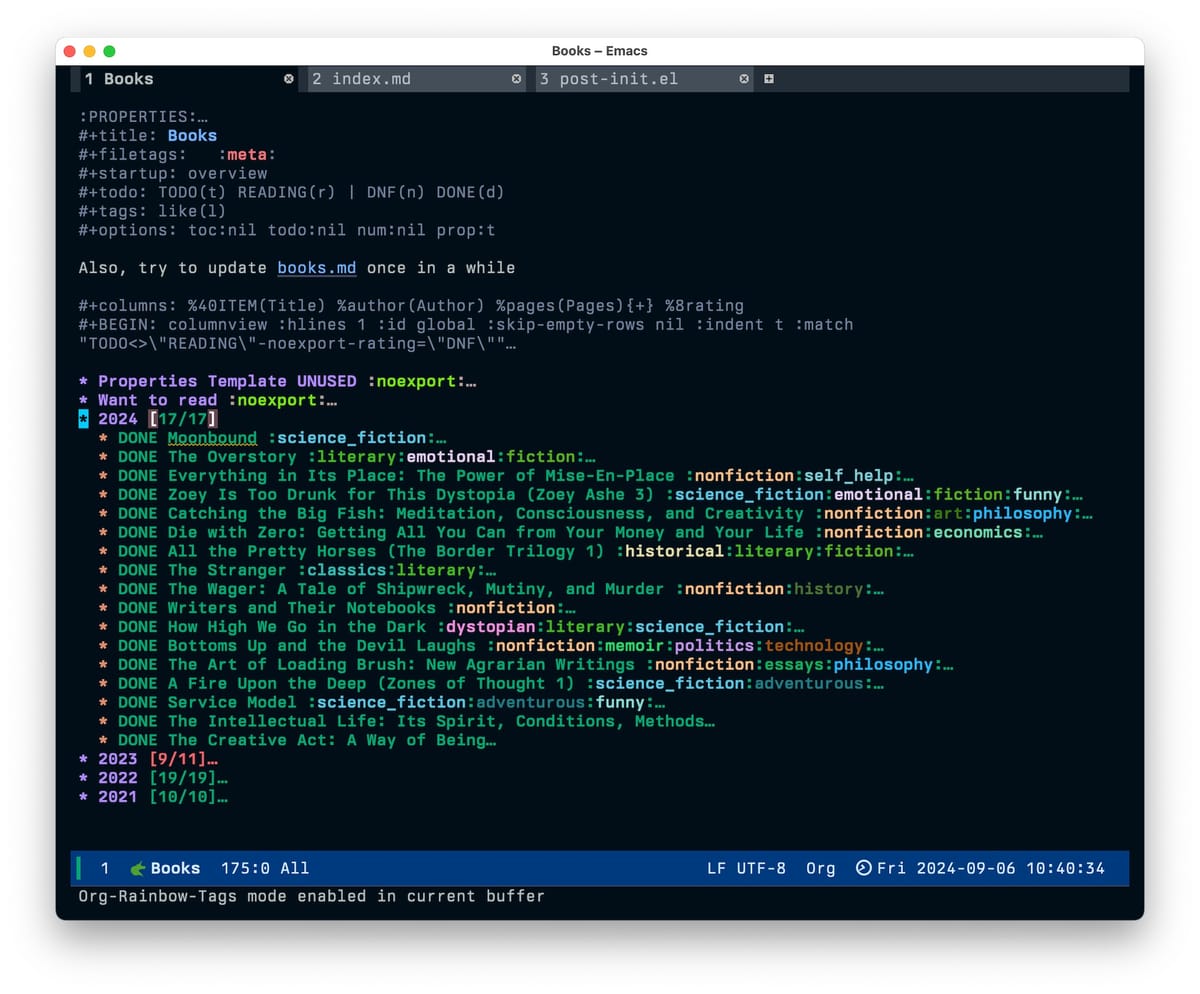Image resolution: width=1200 pixels, height=994 pixels.
Task: Click the memoir tag
Action: (x=635, y=647)
